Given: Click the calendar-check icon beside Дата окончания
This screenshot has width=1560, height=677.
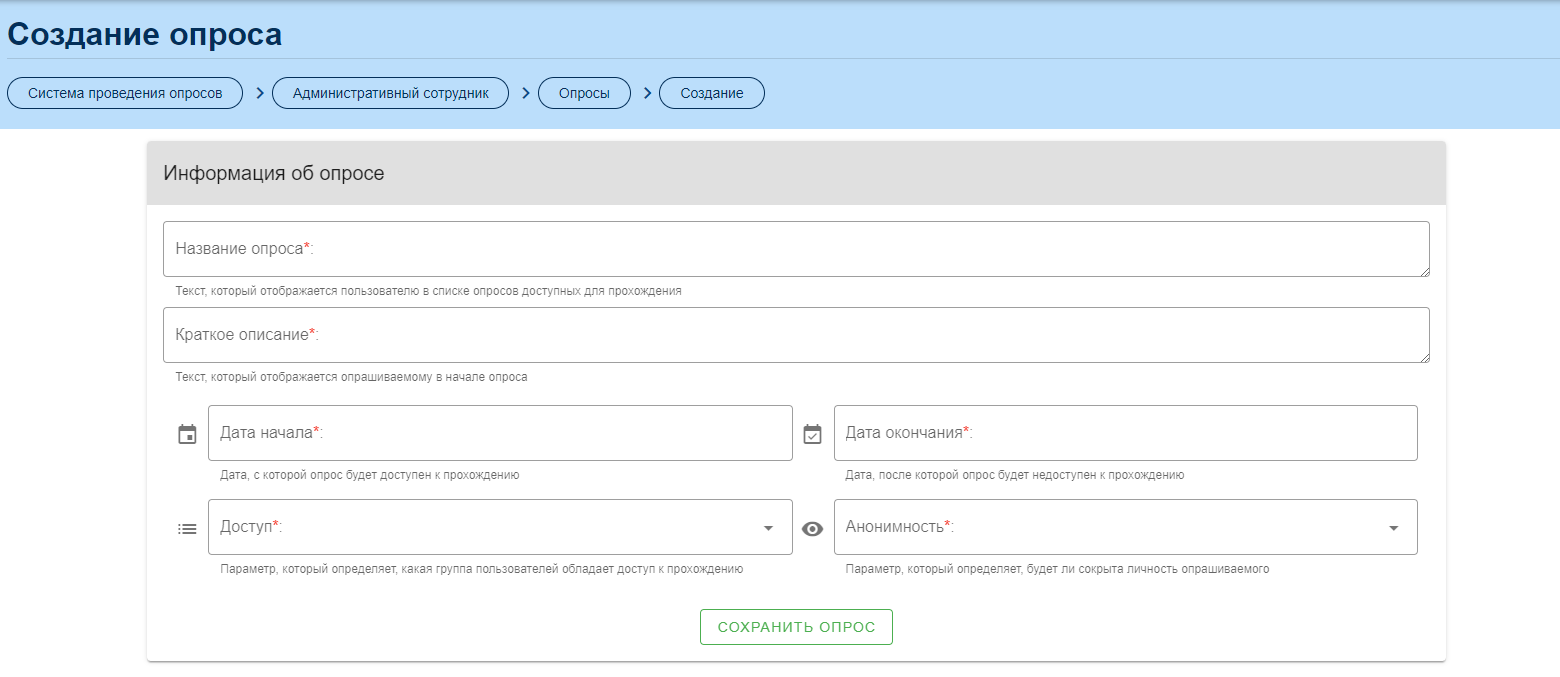Looking at the screenshot, I should click(813, 434).
